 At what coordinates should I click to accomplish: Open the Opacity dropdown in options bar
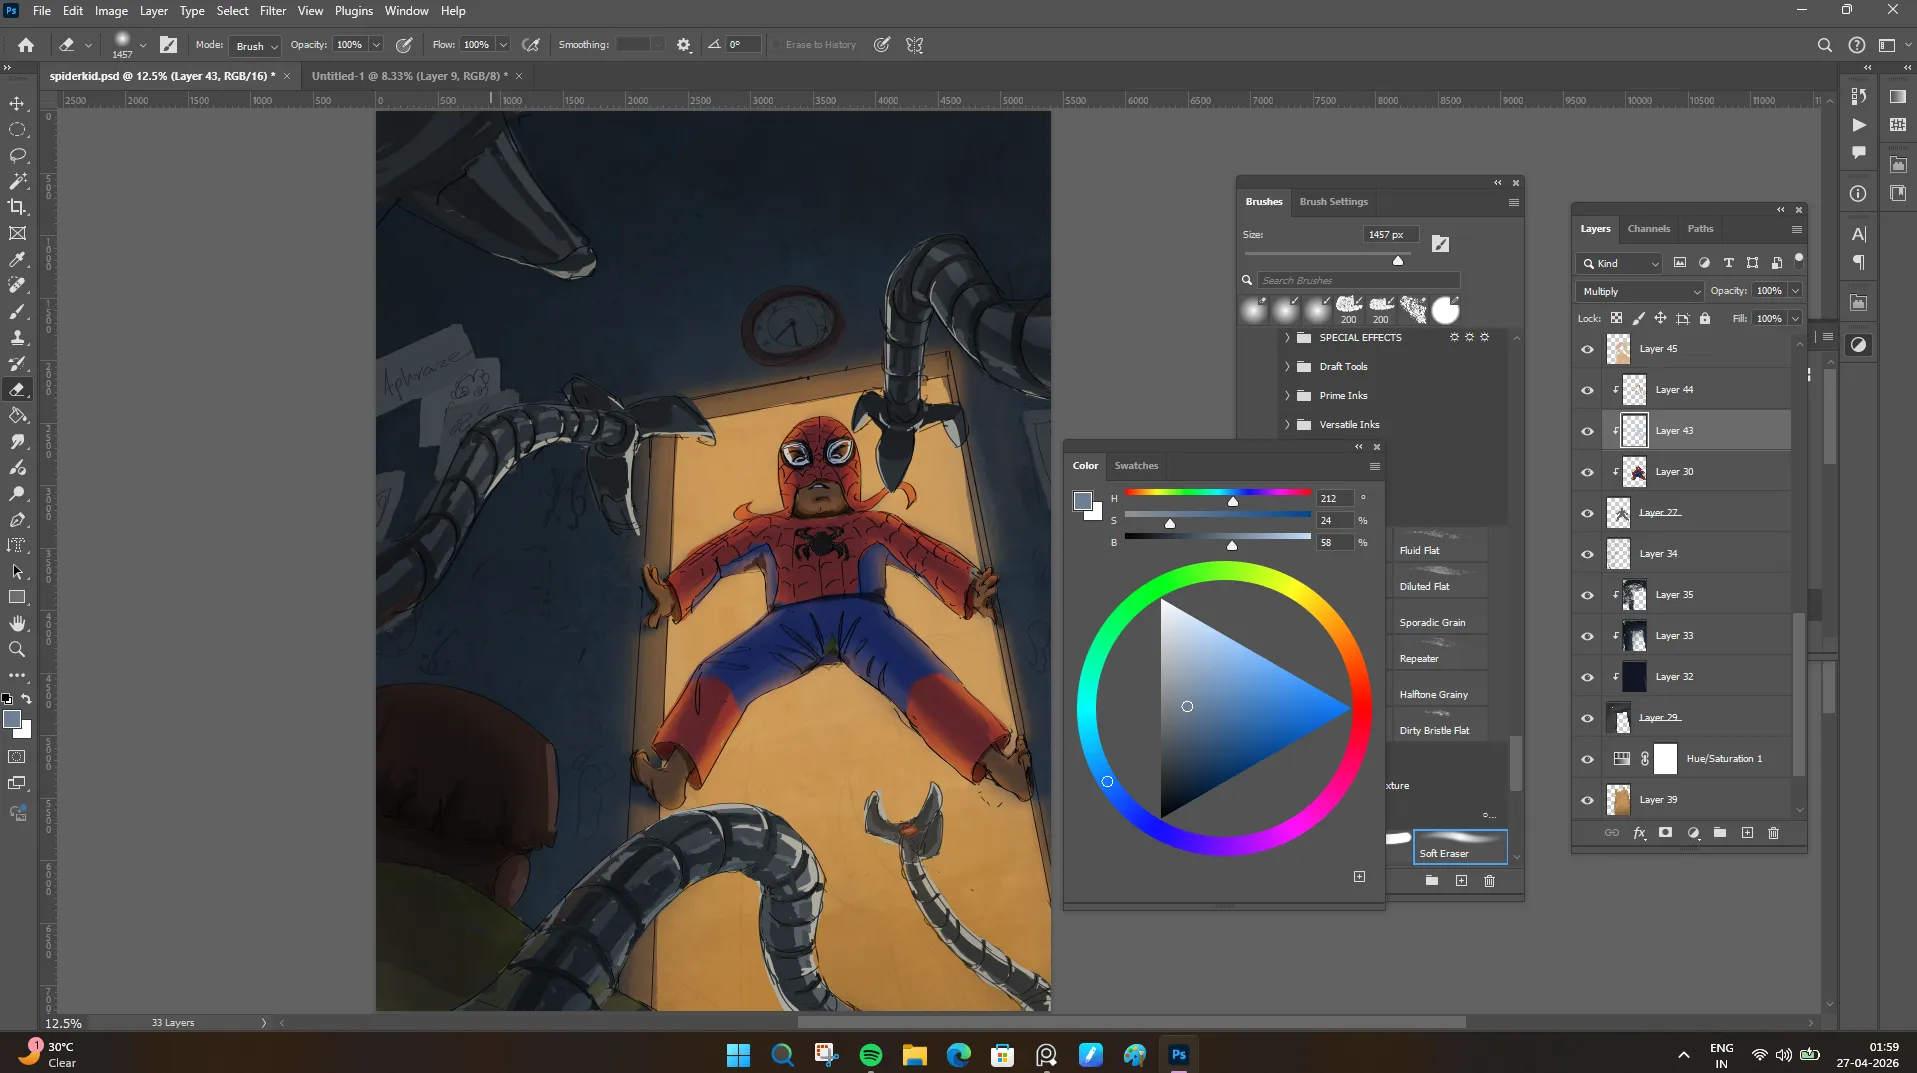click(x=376, y=45)
